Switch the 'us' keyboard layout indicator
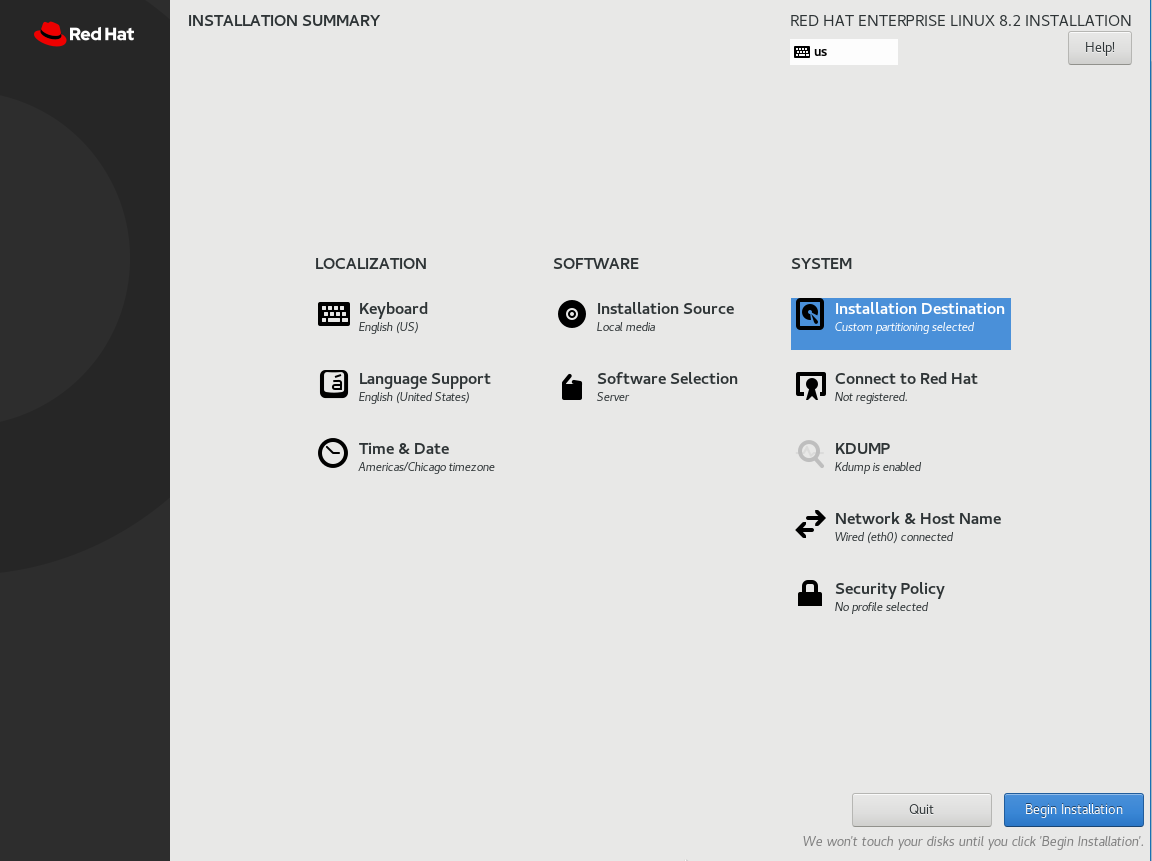This screenshot has width=1152, height=861. [x=843, y=52]
